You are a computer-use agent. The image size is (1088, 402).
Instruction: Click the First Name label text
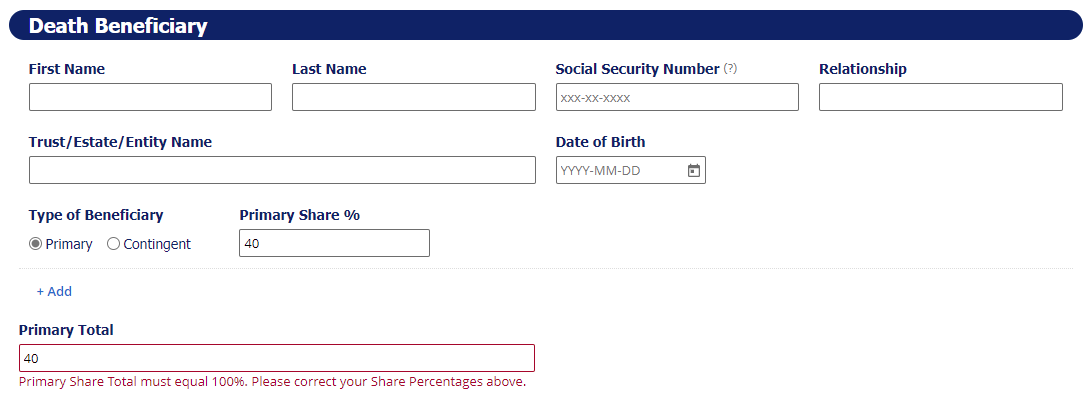[x=67, y=69]
